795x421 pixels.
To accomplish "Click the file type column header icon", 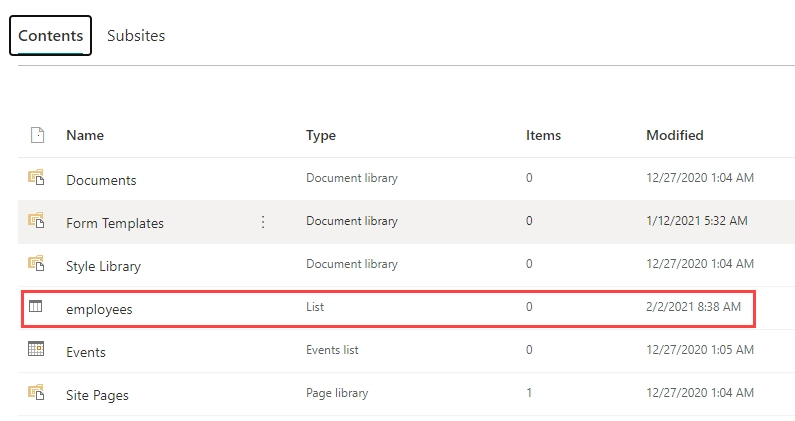I will pos(38,135).
